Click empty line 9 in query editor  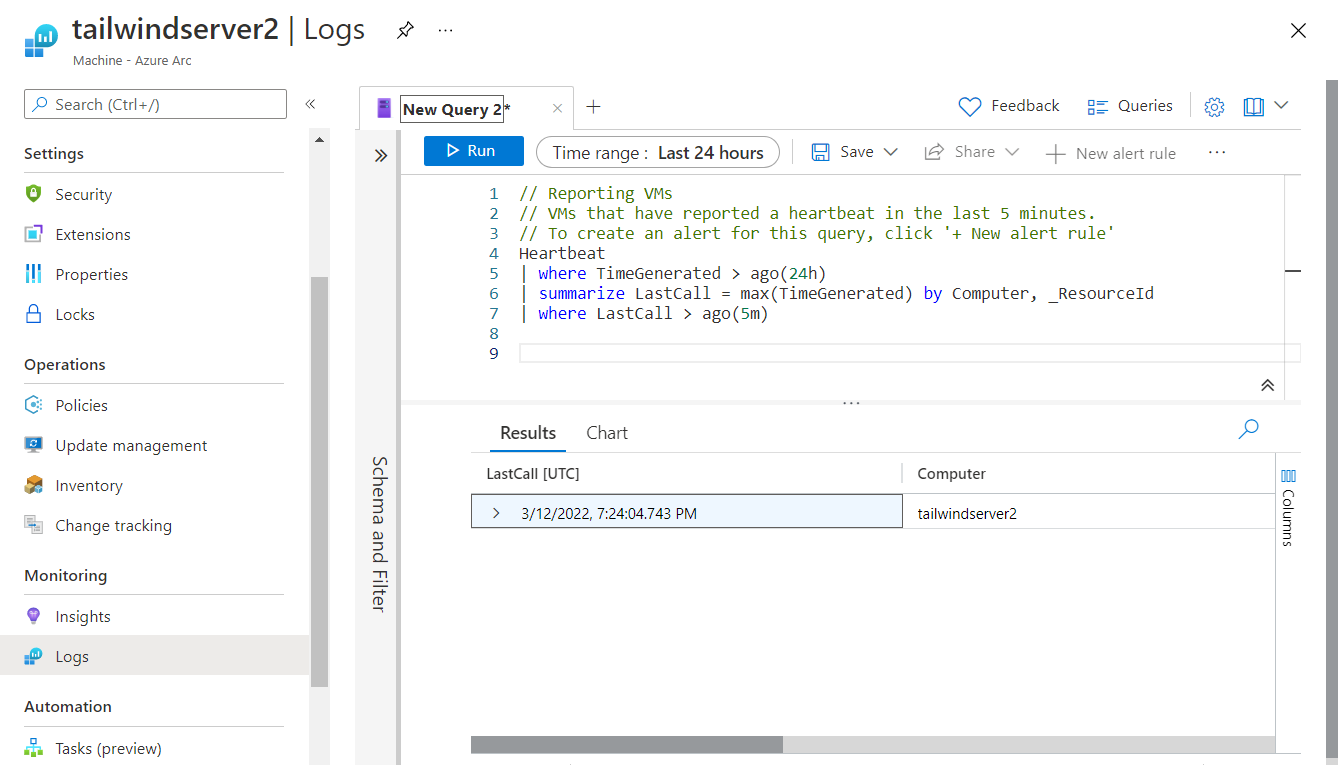pyautogui.click(x=910, y=353)
